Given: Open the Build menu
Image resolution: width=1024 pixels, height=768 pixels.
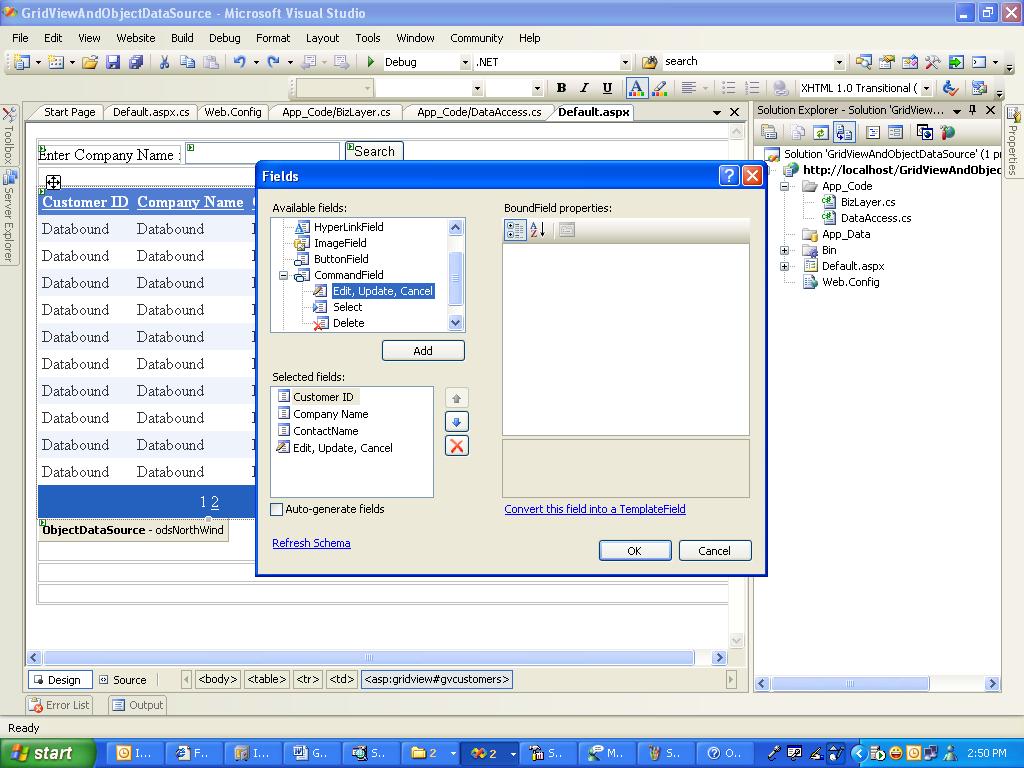Looking at the screenshot, I should tap(182, 38).
